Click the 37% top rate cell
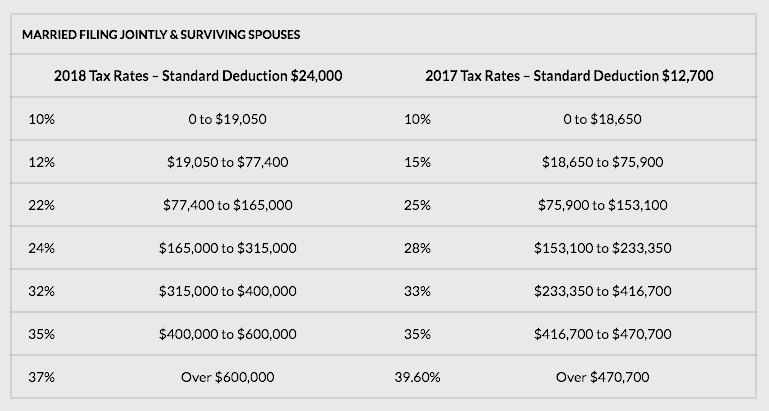The height and width of the screenshot is (411, 769). (42, 377)
